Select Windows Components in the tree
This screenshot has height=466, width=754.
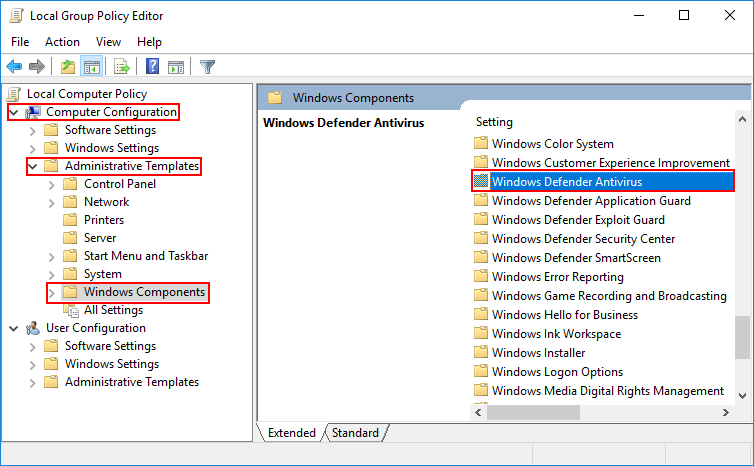[144, 292]
